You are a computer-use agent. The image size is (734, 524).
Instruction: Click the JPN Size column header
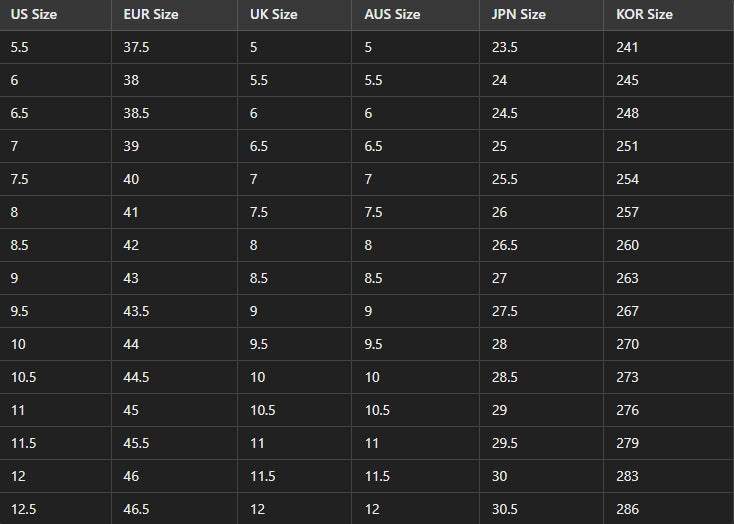point(519,15)
